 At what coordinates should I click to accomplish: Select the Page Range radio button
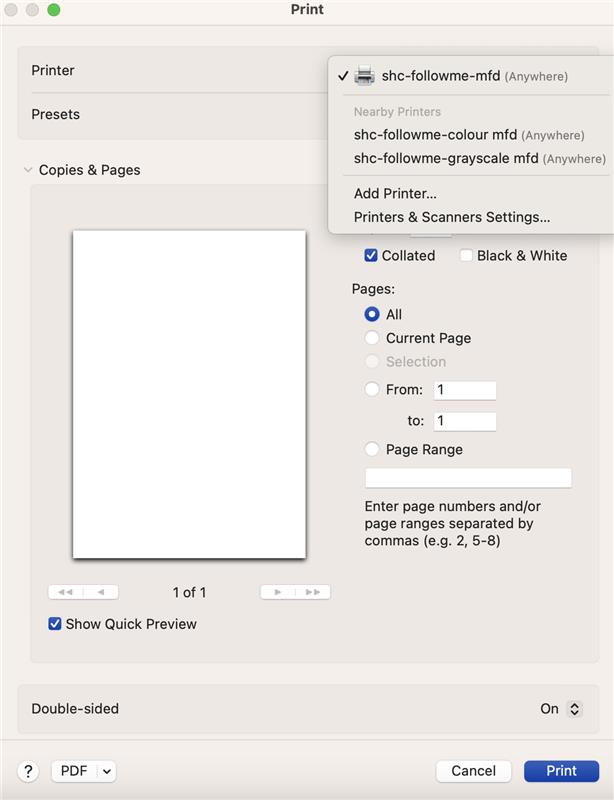(372, 450)
